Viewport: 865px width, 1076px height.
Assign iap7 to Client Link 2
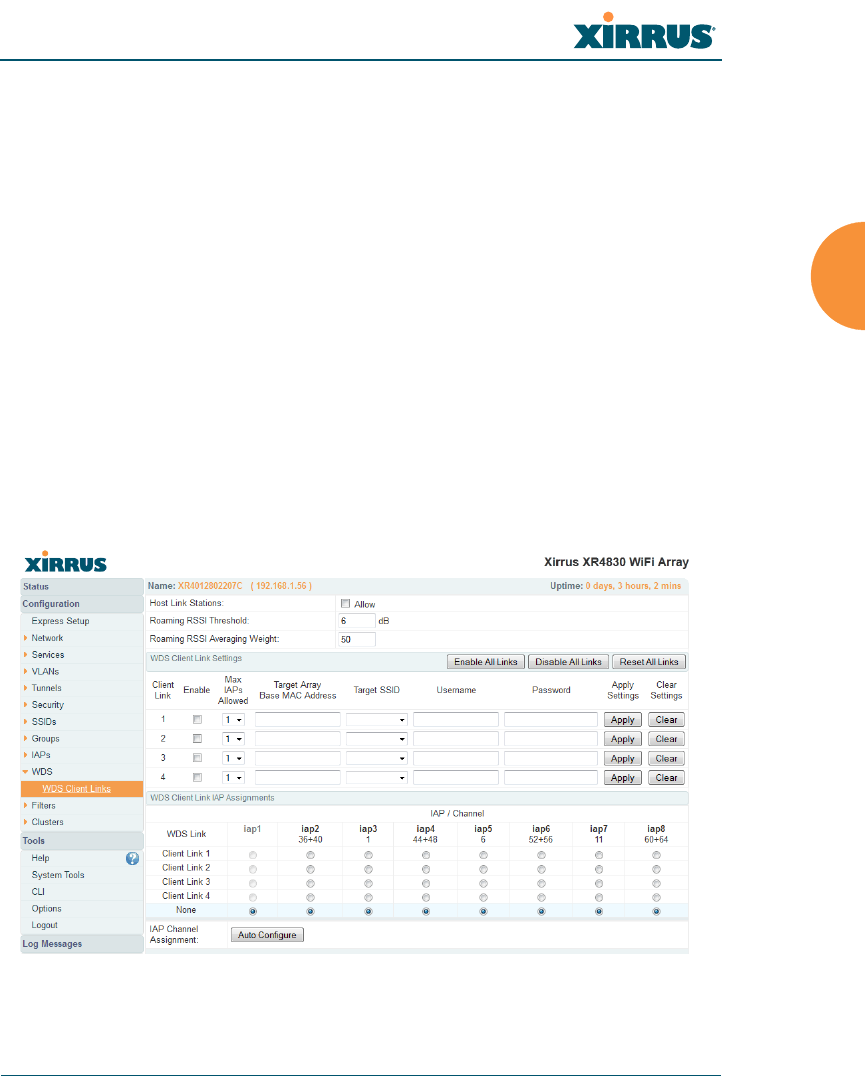(x=599, y=869)
